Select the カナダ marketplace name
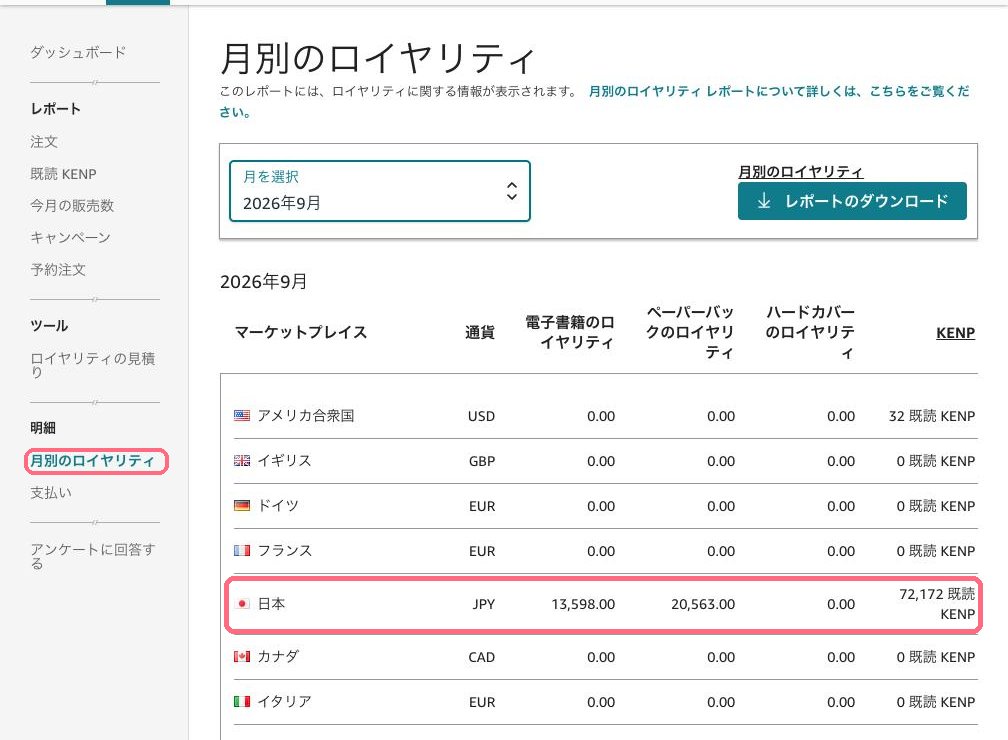The image size is (1008, 740). (x=278, y=657)
